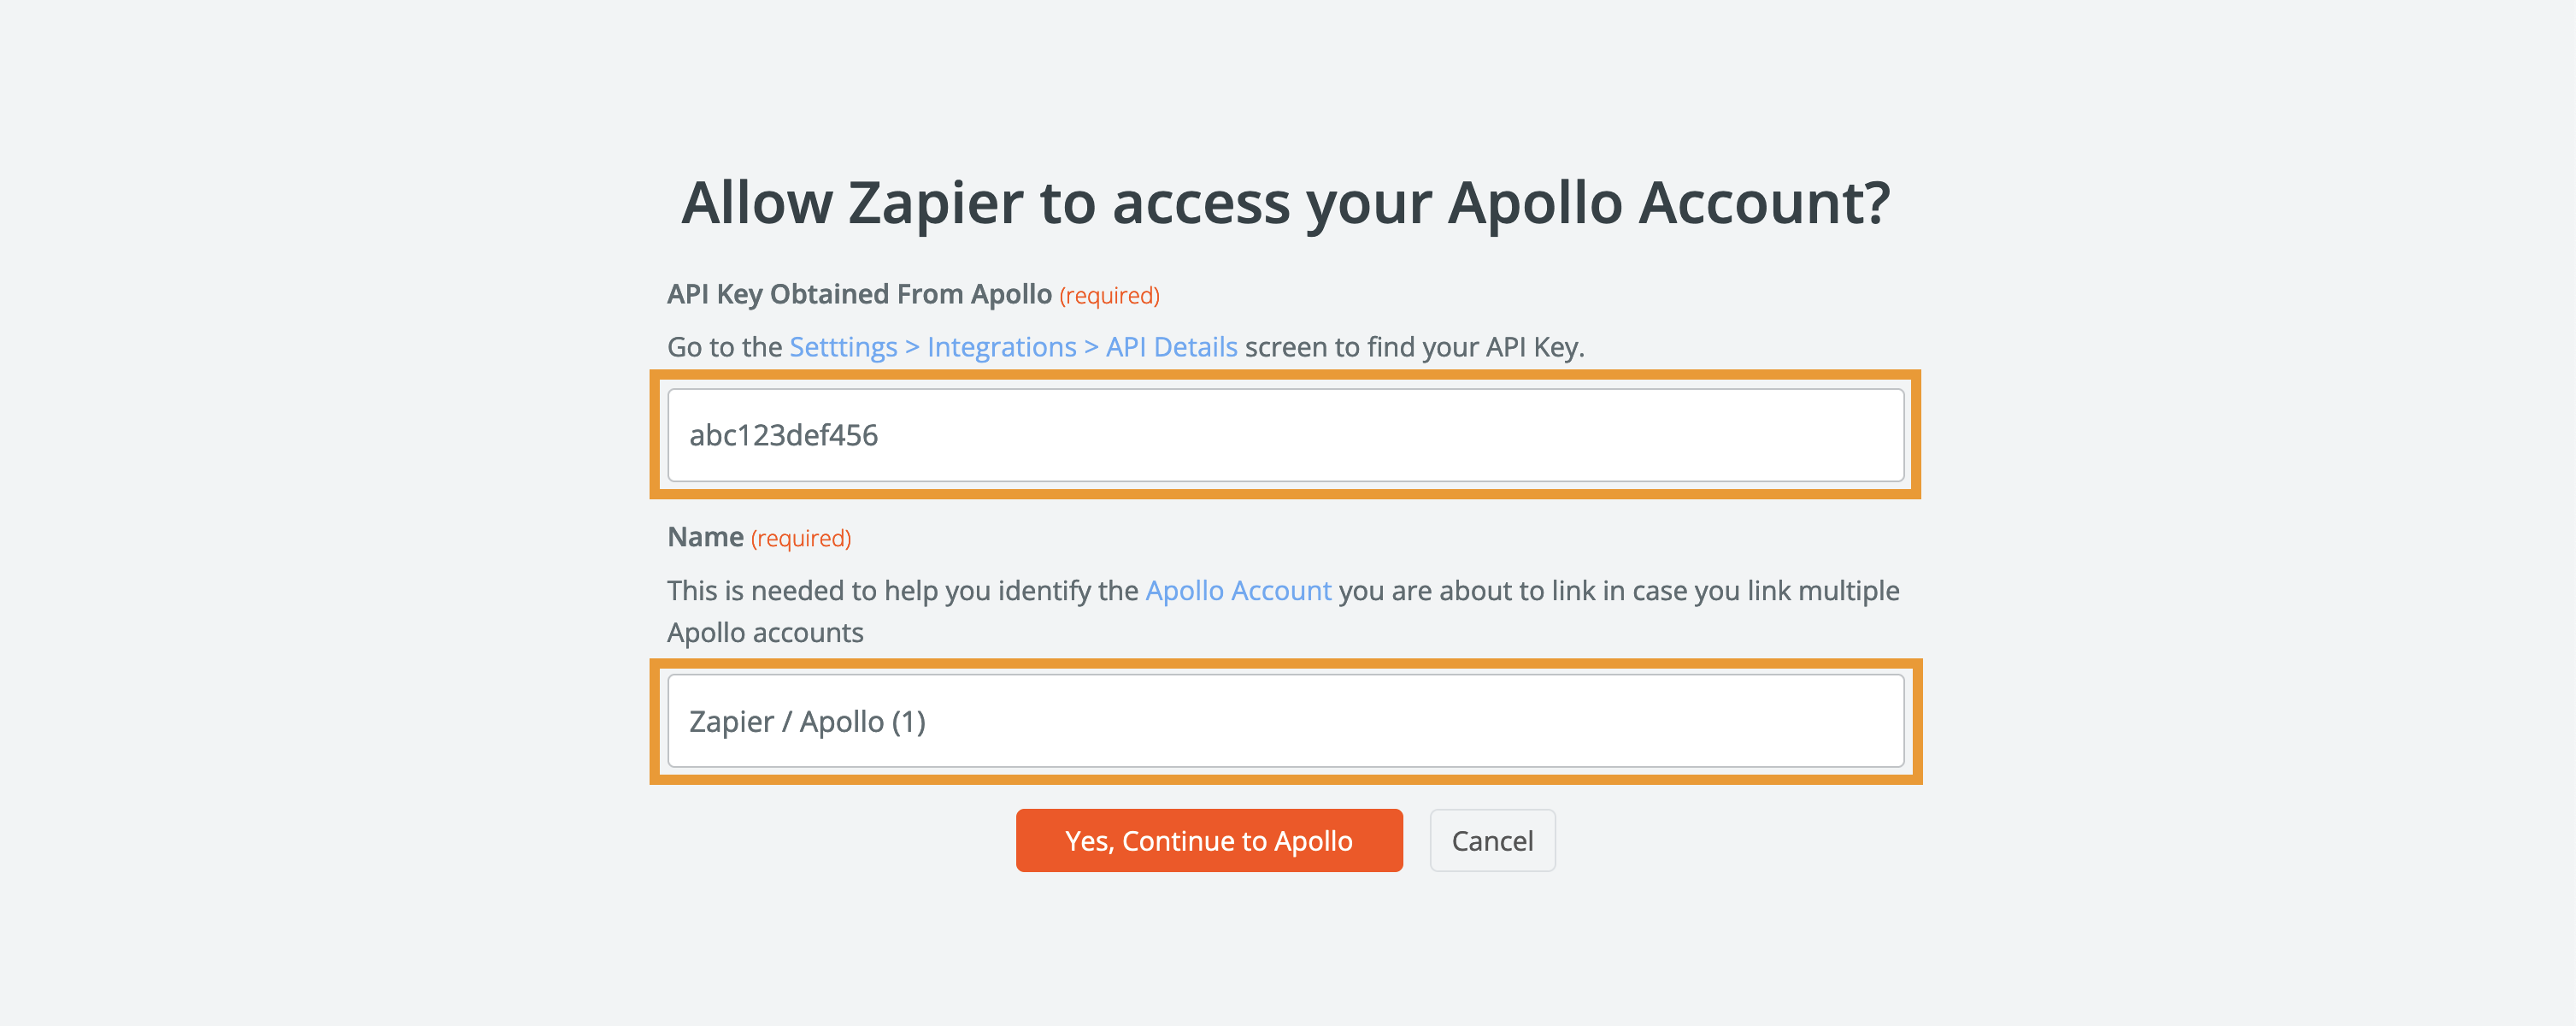Click the Setttings word in the link
The height and width of the screenshot is (1026, 2576).
[x=843, y=347]
